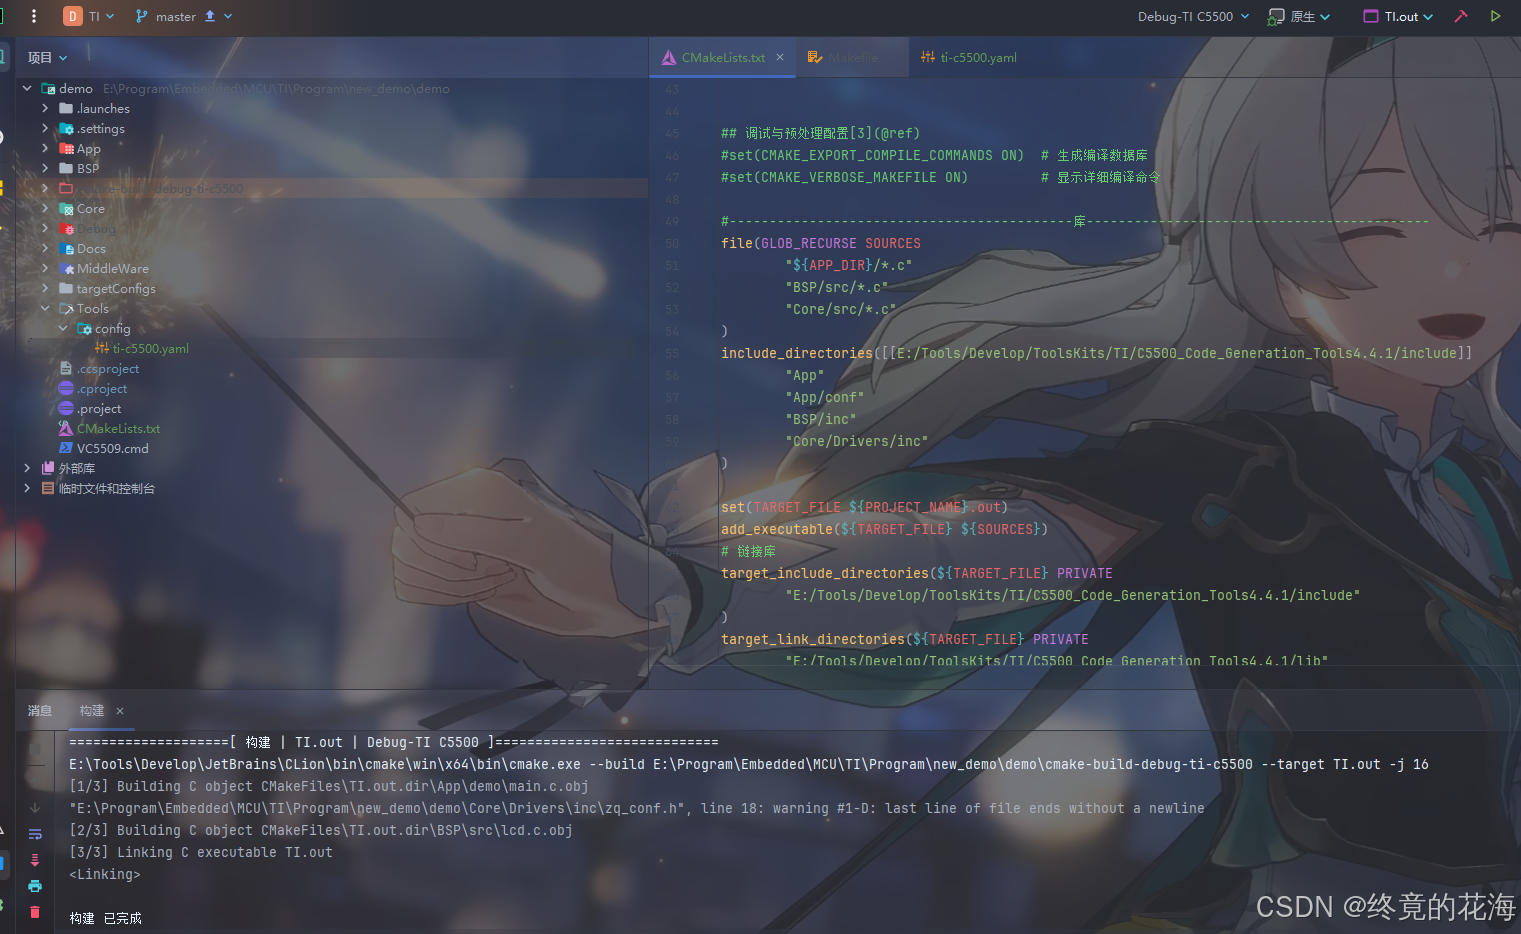Expand the 临时文件和控制台 node
1521x934 pixels.
(x=27, y=488)
